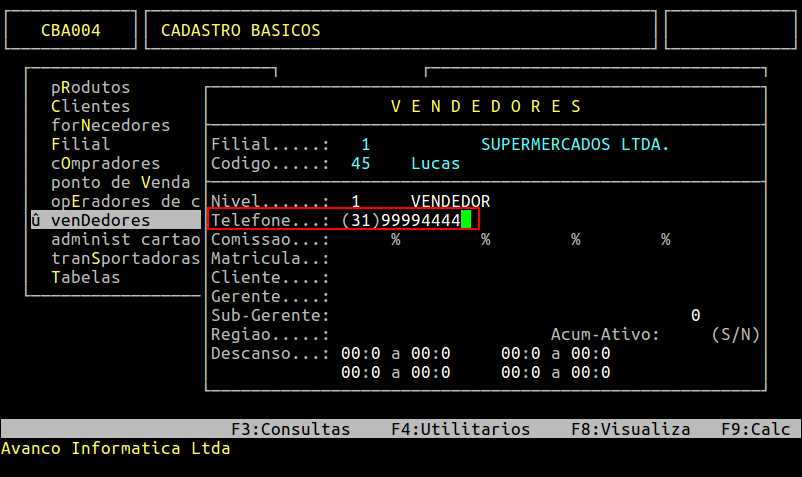The width and height of the screenshot is (802, 477).
Task: Open opEradores de c menu entry
Action: [x=125, y=201]
